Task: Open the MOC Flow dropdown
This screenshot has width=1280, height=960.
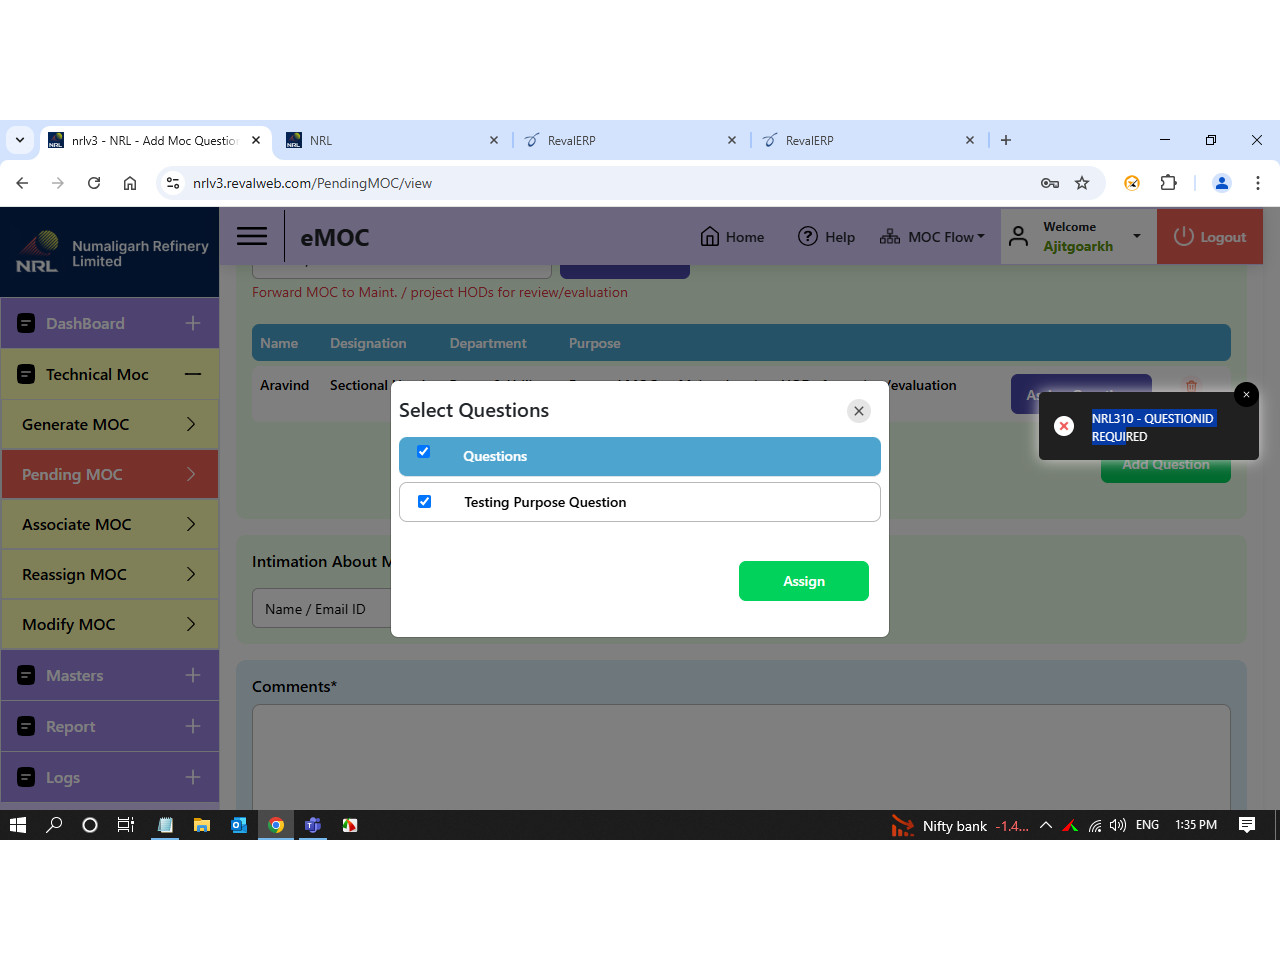Action: coord(932,237)
